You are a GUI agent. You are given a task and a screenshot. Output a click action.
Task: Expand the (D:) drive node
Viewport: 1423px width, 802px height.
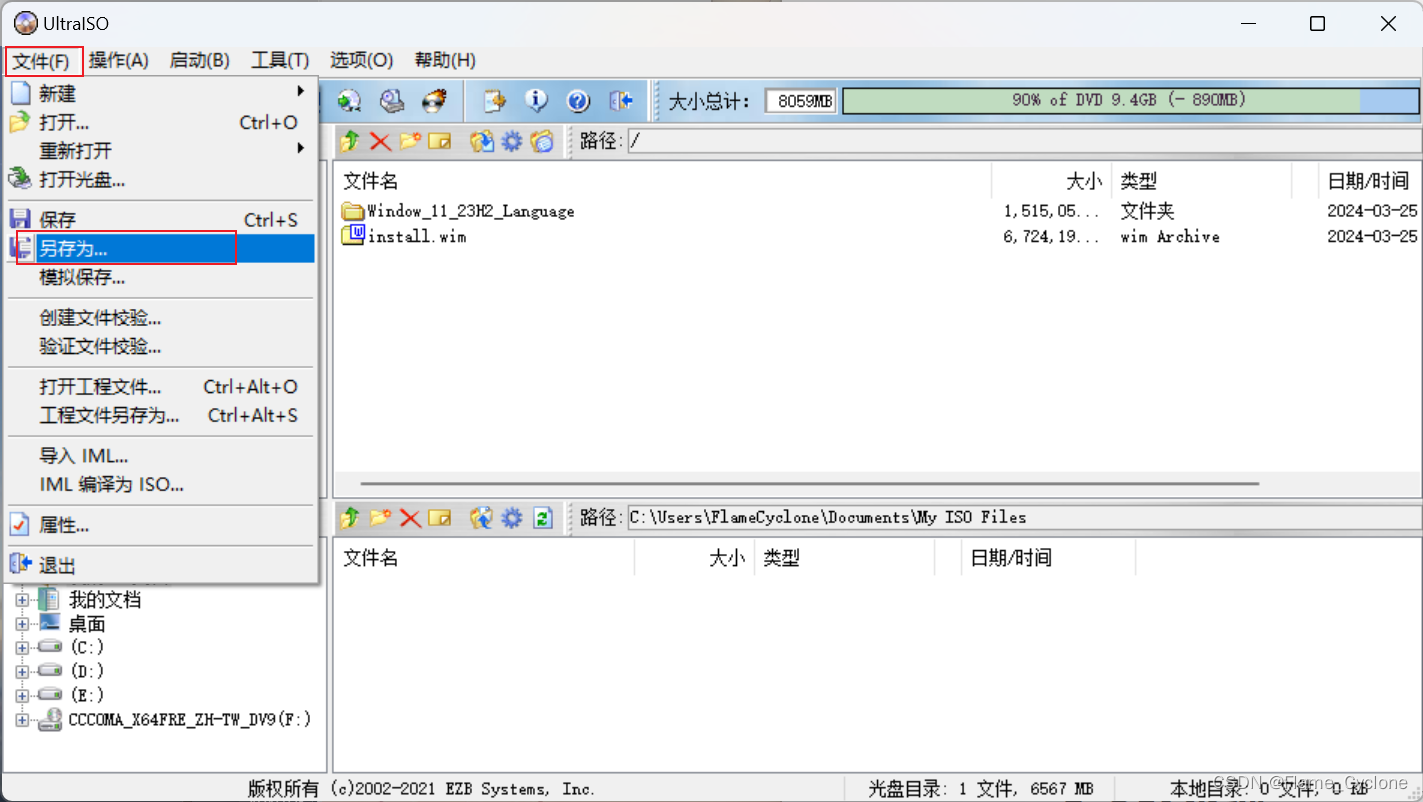click(22, 671)
